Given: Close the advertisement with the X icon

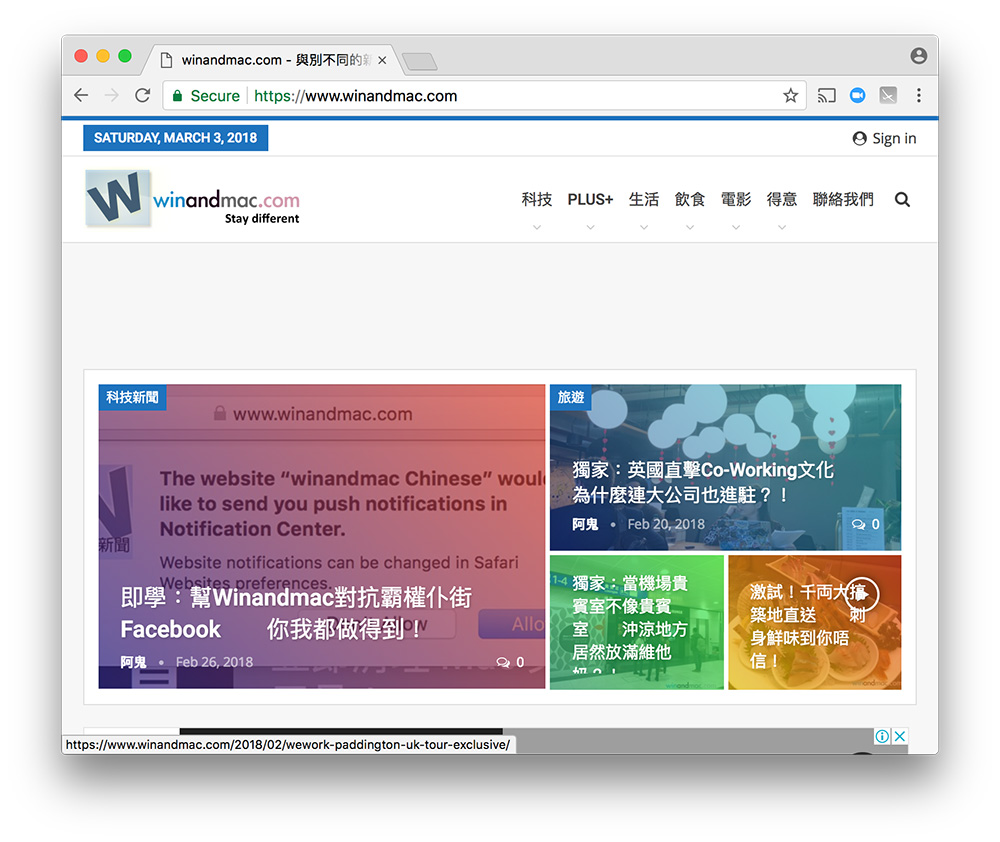Looking at the screenshot, I should click(x=899, y=737).
